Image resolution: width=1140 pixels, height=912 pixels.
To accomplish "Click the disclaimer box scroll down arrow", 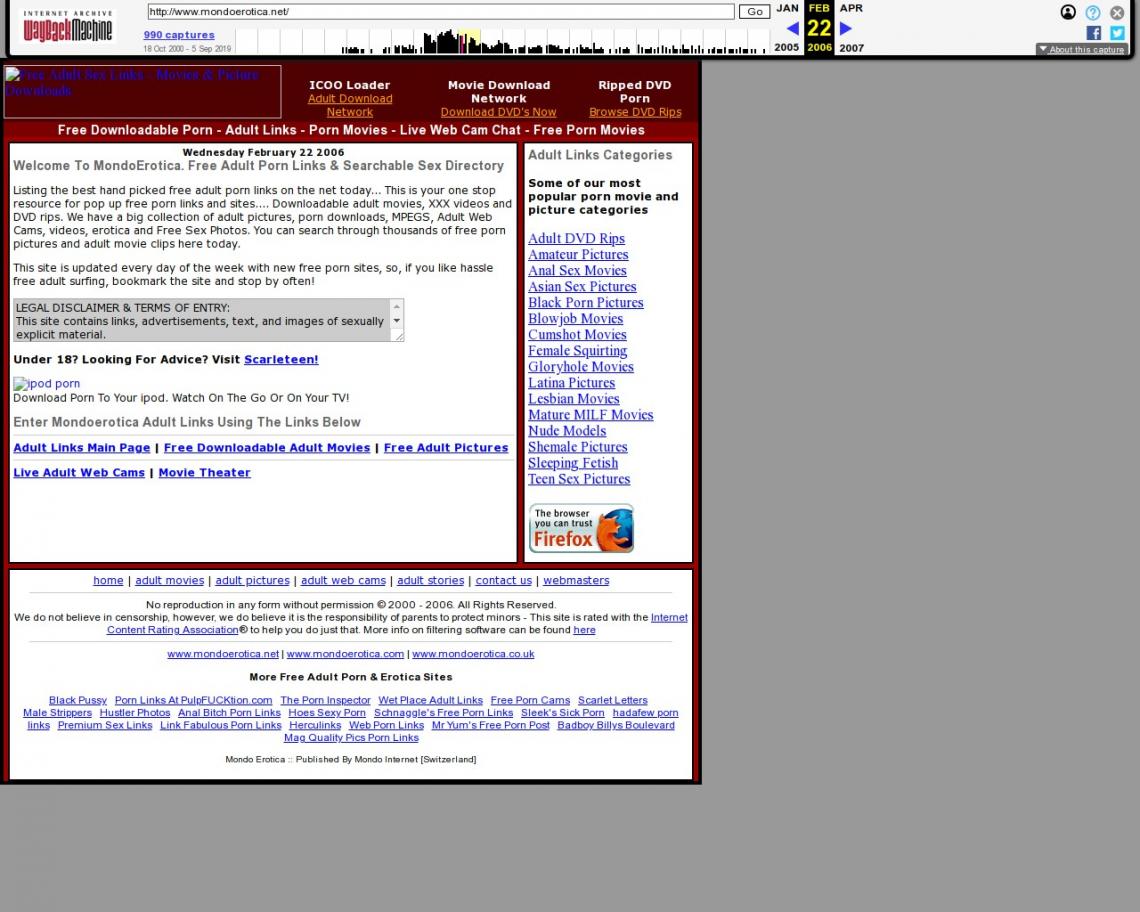I will [396, 321].
